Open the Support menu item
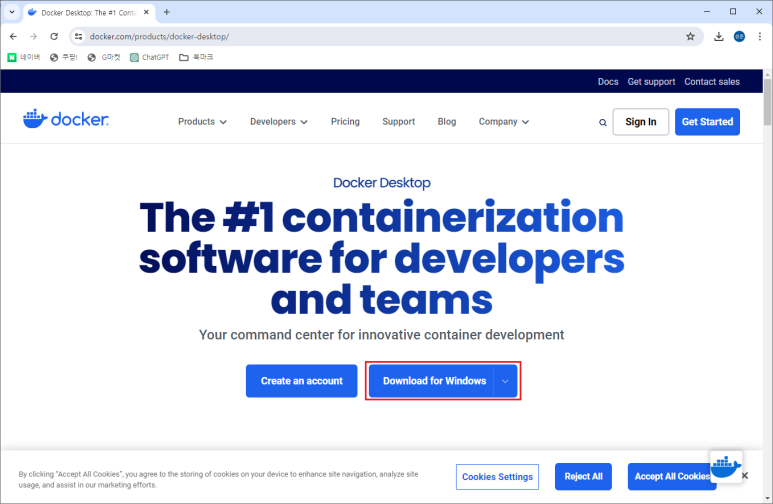Viewport: 773px width, 504px height. [398, 122]
